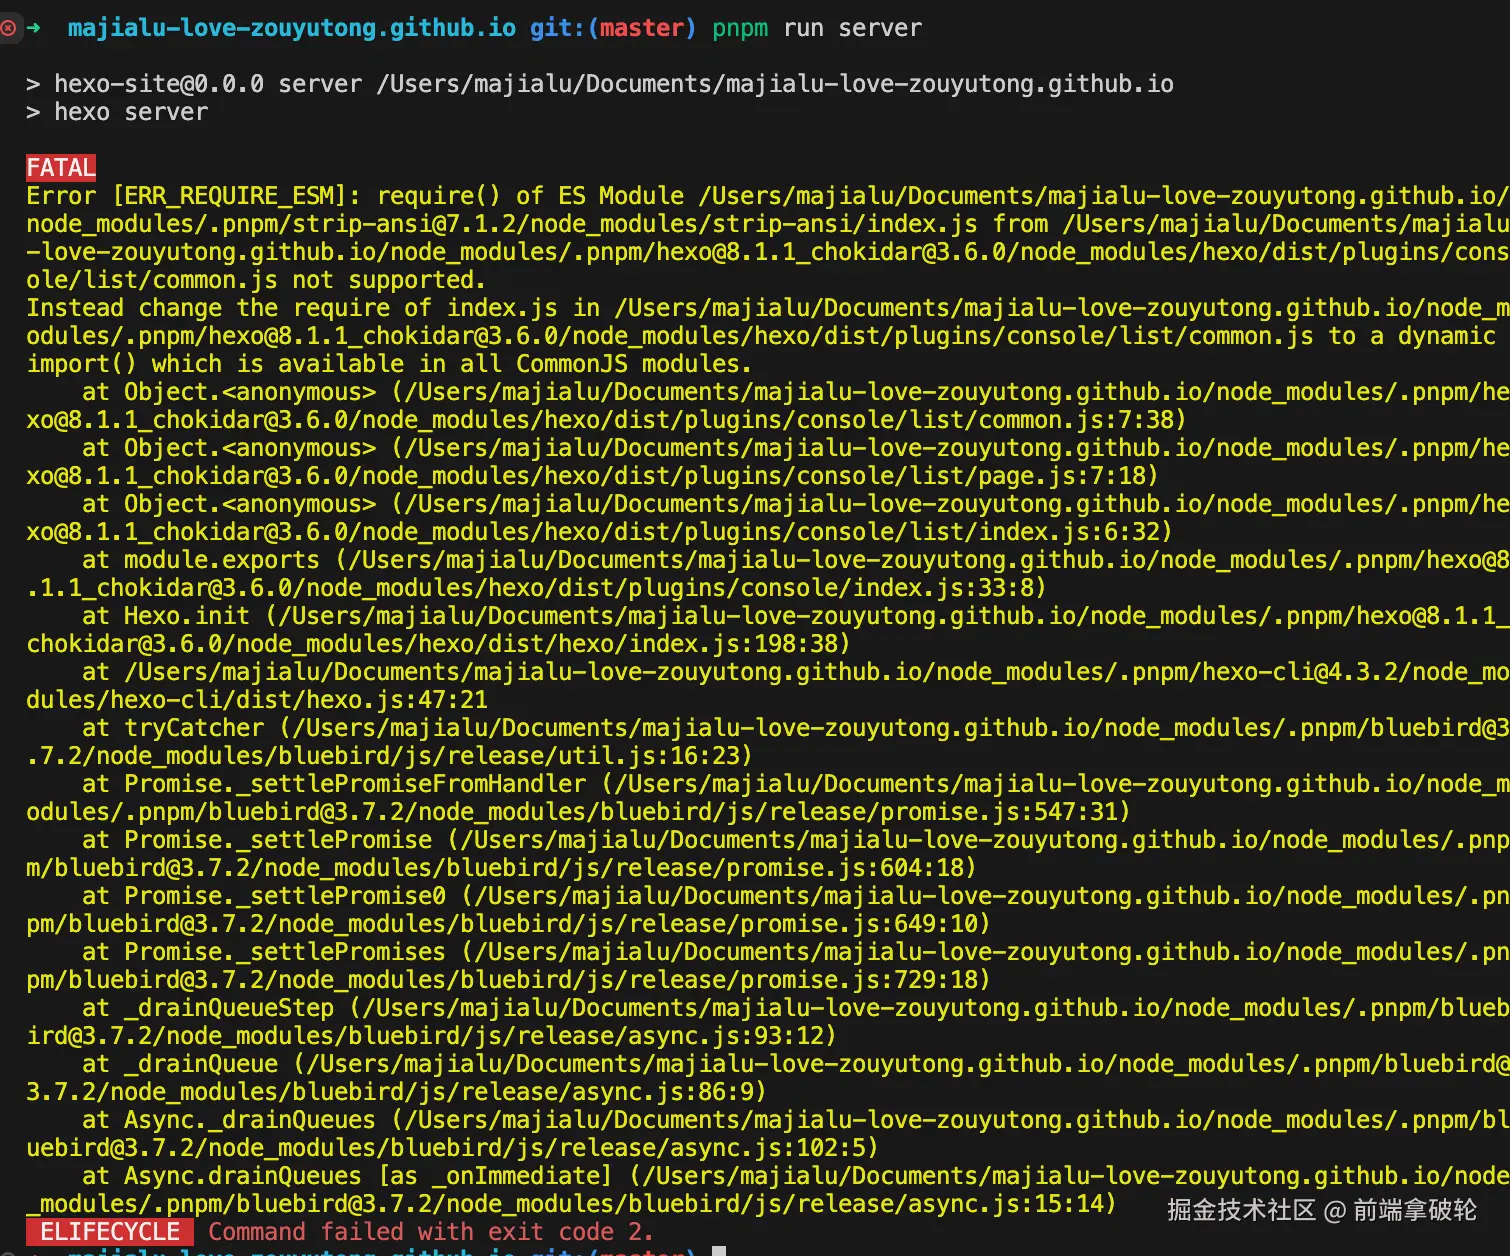
Task: Click the "hexo.js:47:21" stack location
Action: [x=397, y=700]
